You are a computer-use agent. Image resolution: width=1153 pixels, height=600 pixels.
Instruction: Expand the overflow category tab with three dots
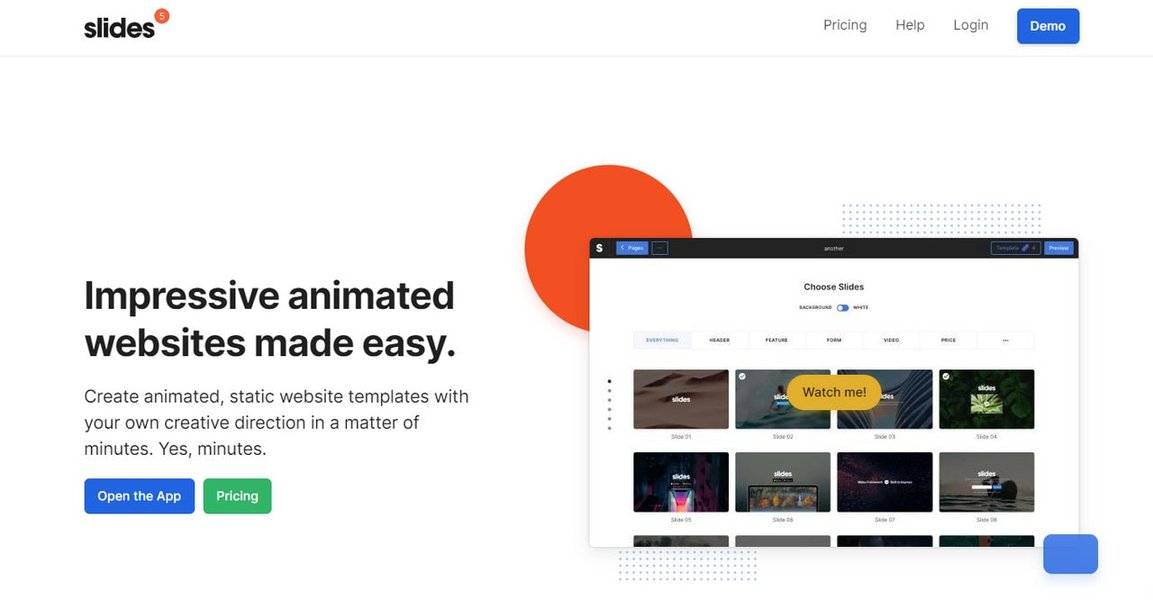point(1004,339)
